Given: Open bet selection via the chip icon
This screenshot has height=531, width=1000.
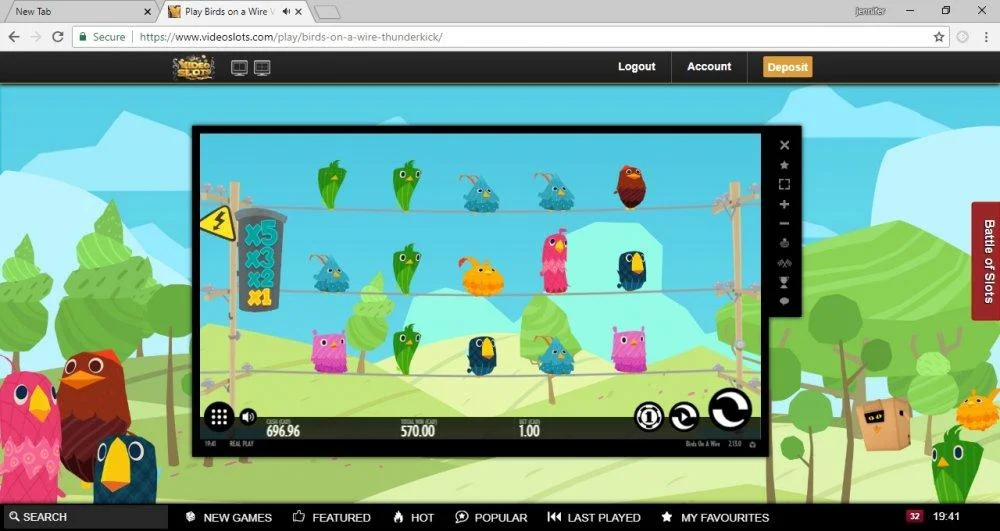Looking at the screenshot, I should tap(649, 417).
